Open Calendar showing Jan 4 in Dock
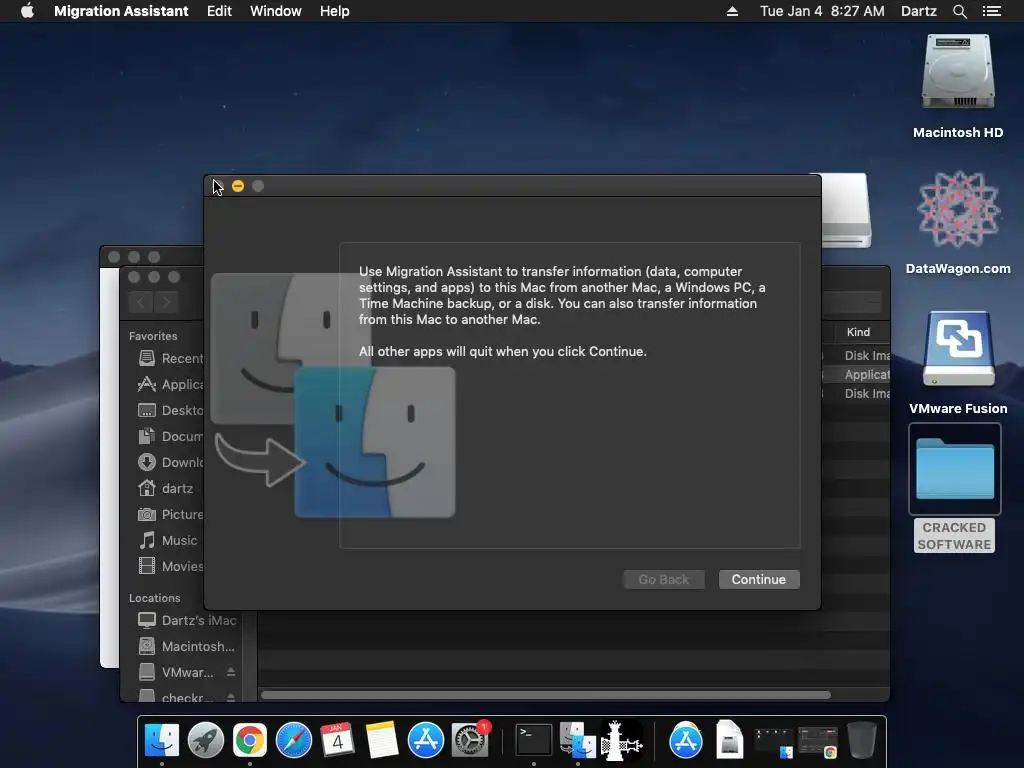Screen dimensions: 1024x768 coord(337,741)
